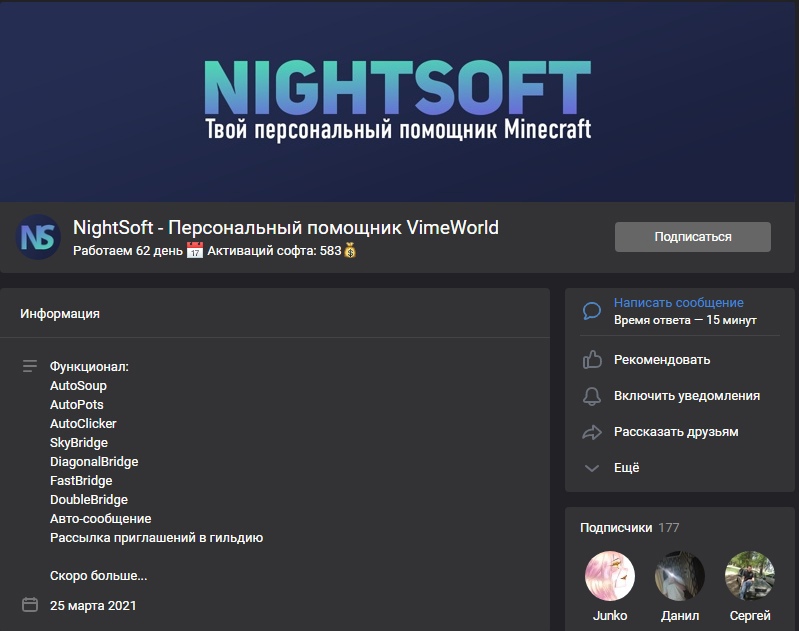Click the NIGHTSOFT cover banner
The height and width of the screenshot is (631, 799).
coord(397,101)
